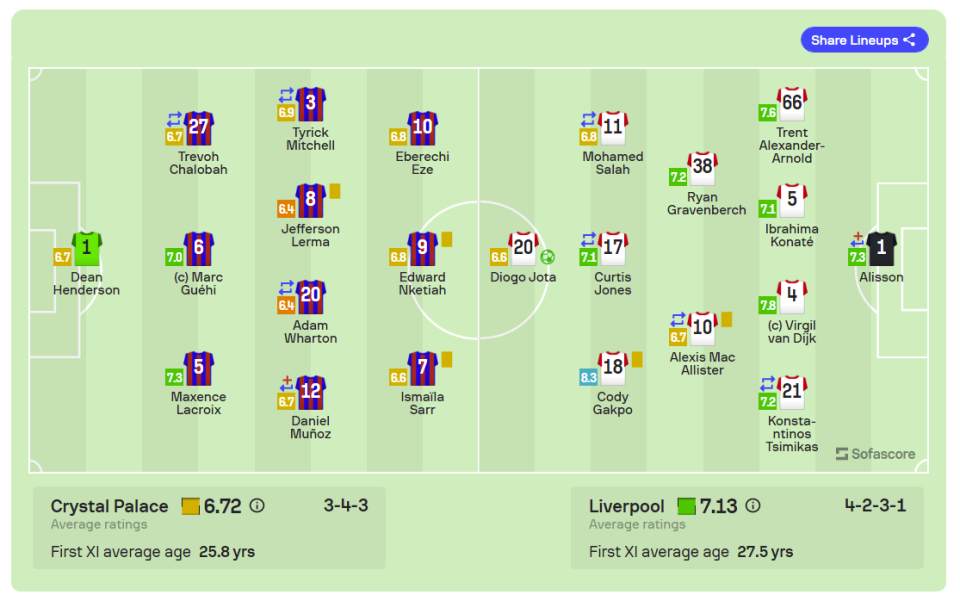960x601 pixels.
Task: Click Dean Henderson's green goalkeeper shirt
Action: pos(86,248)
